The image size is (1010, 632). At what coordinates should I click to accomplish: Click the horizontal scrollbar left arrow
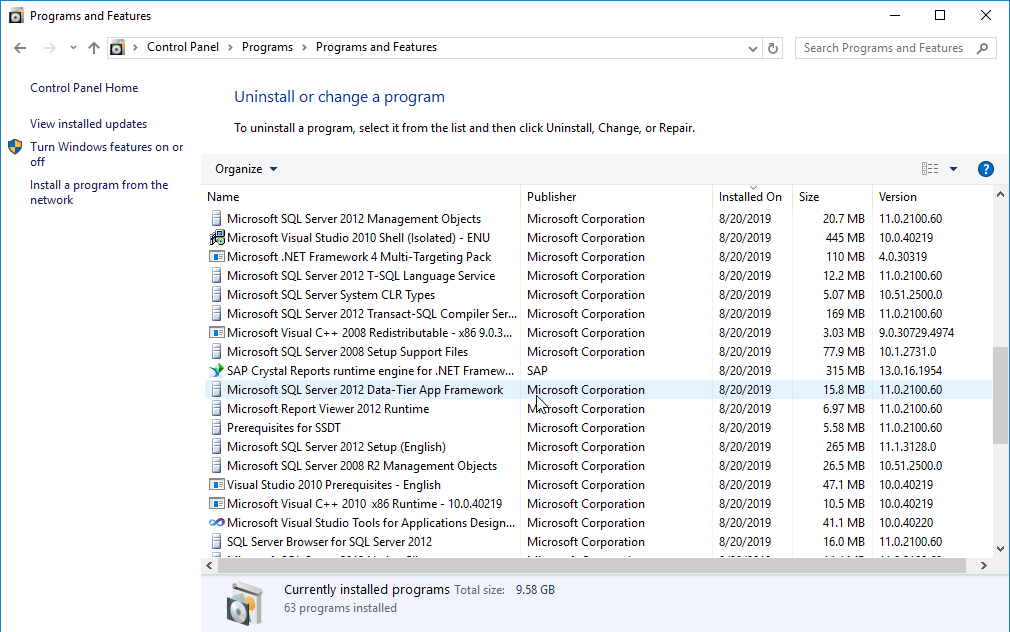pos(209,566)
